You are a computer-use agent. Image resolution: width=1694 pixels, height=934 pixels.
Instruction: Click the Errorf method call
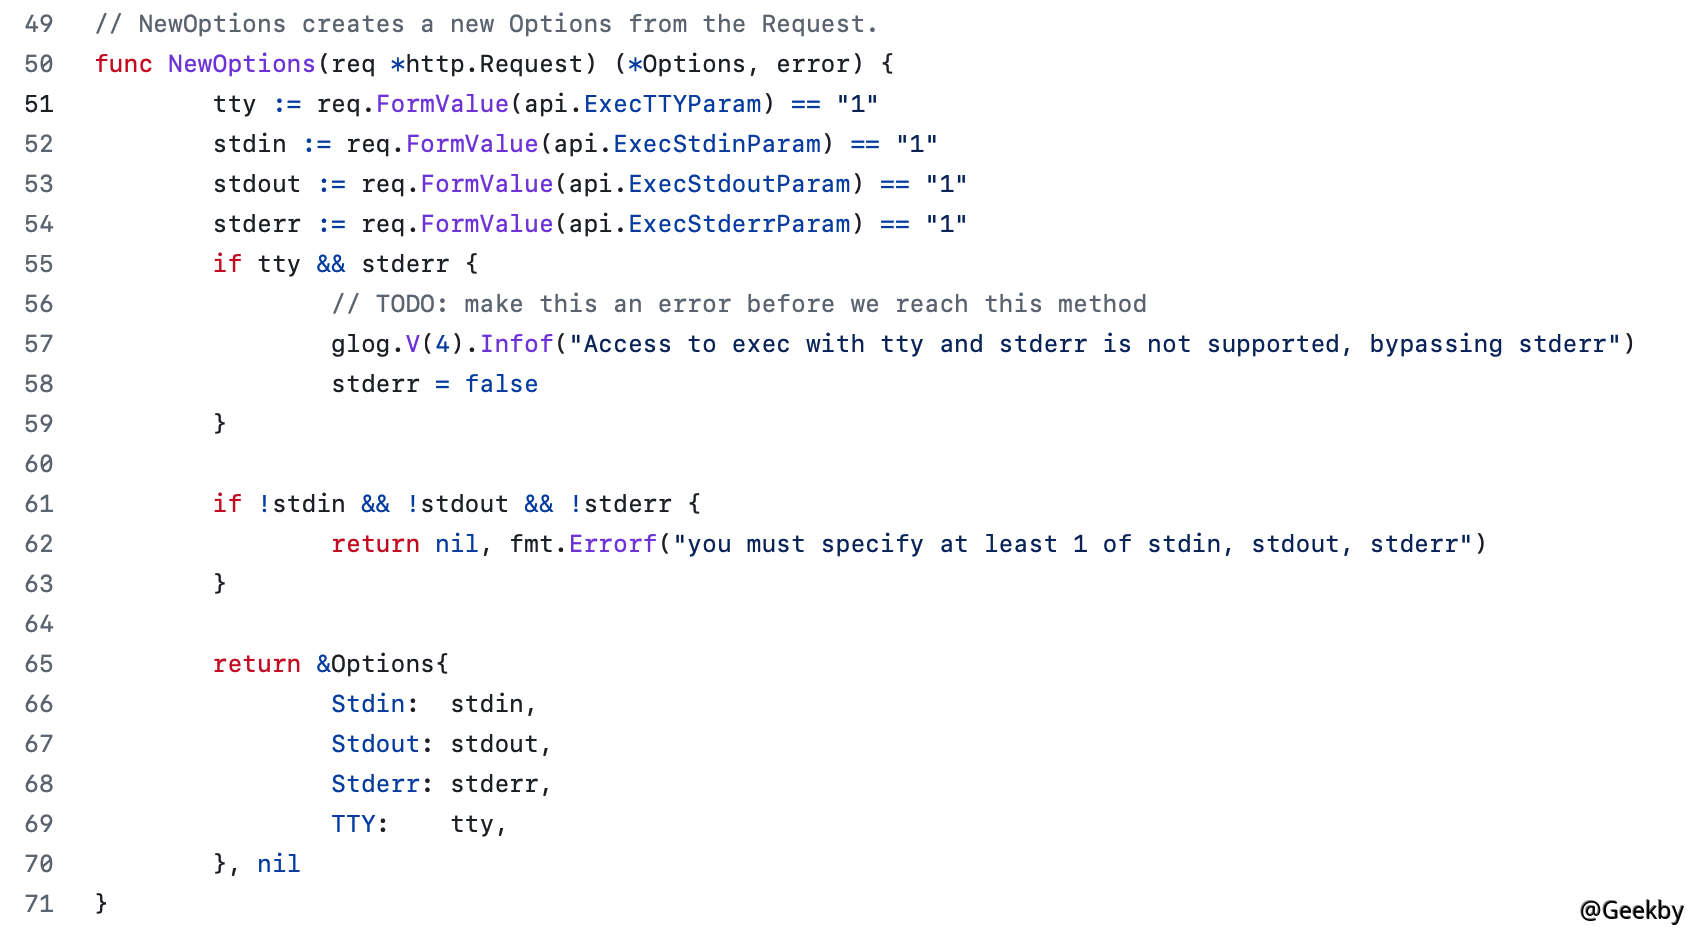612,544
